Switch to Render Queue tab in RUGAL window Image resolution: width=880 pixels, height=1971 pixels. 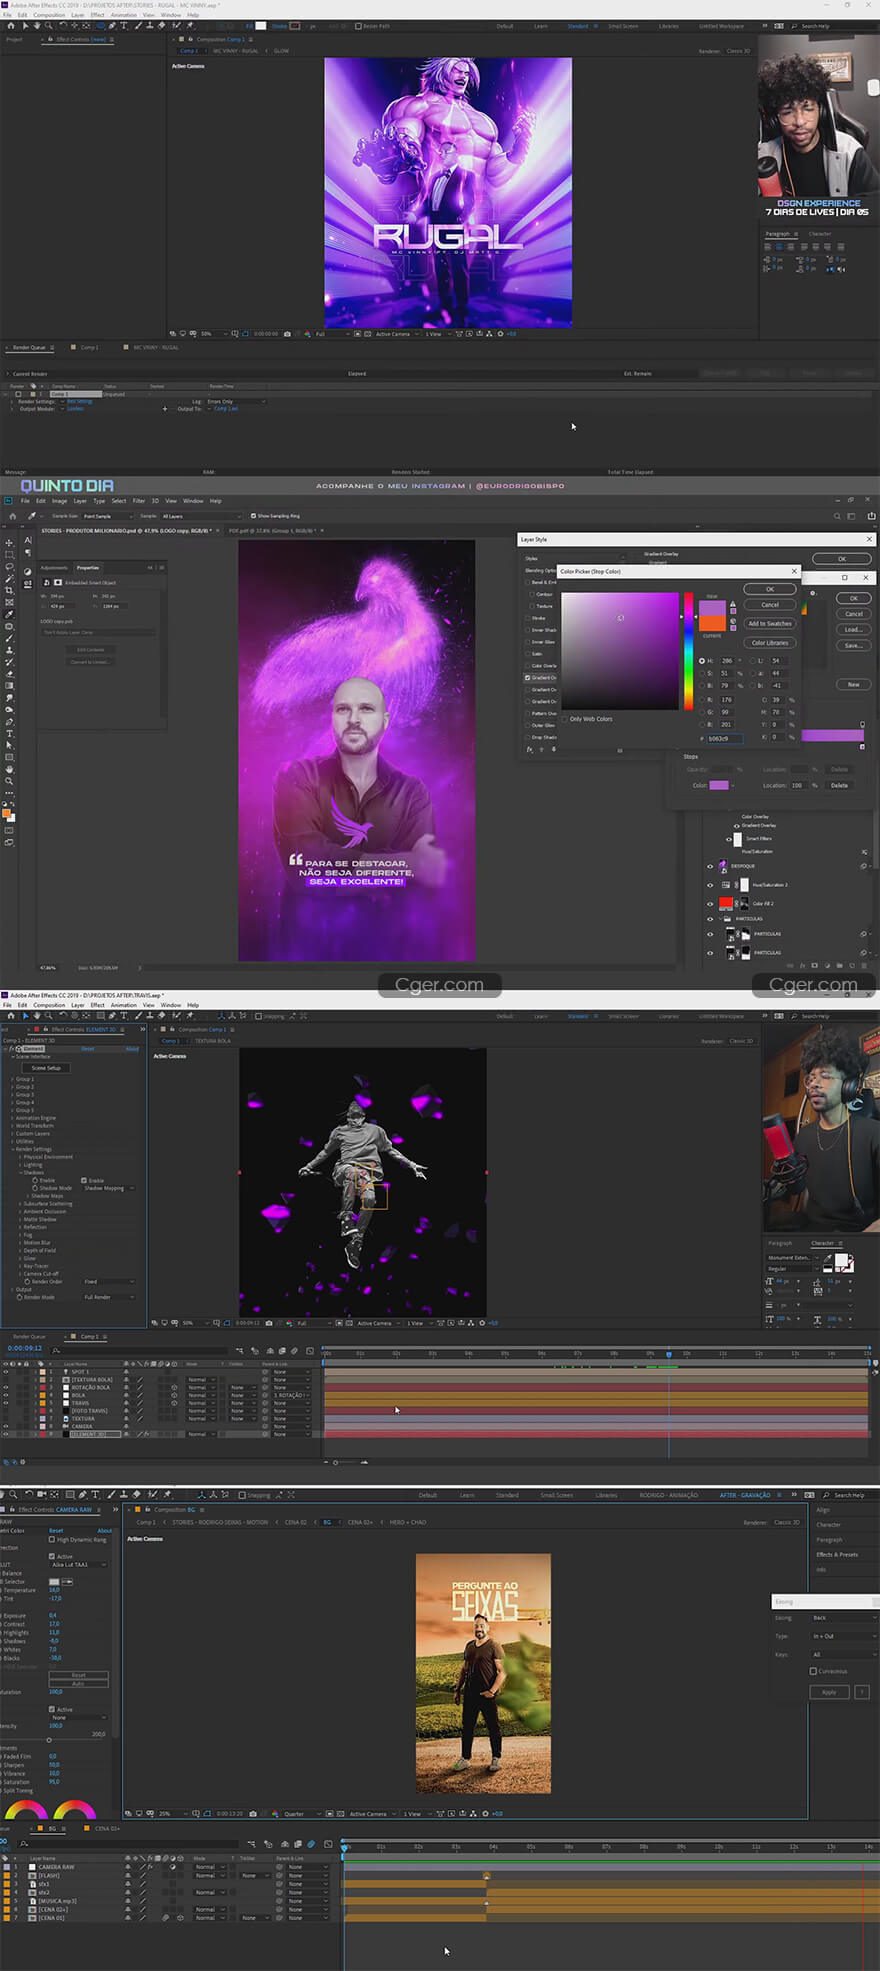point(29,347)
